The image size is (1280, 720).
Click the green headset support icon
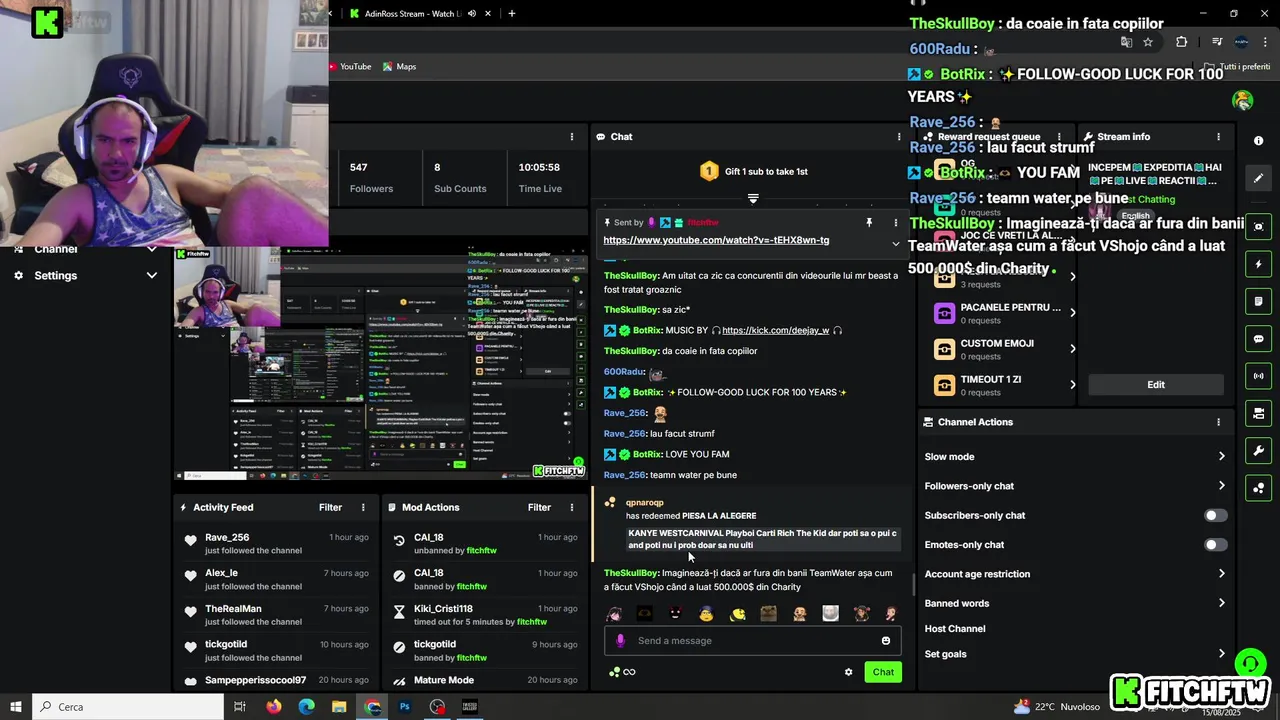tap(1250, 663)
